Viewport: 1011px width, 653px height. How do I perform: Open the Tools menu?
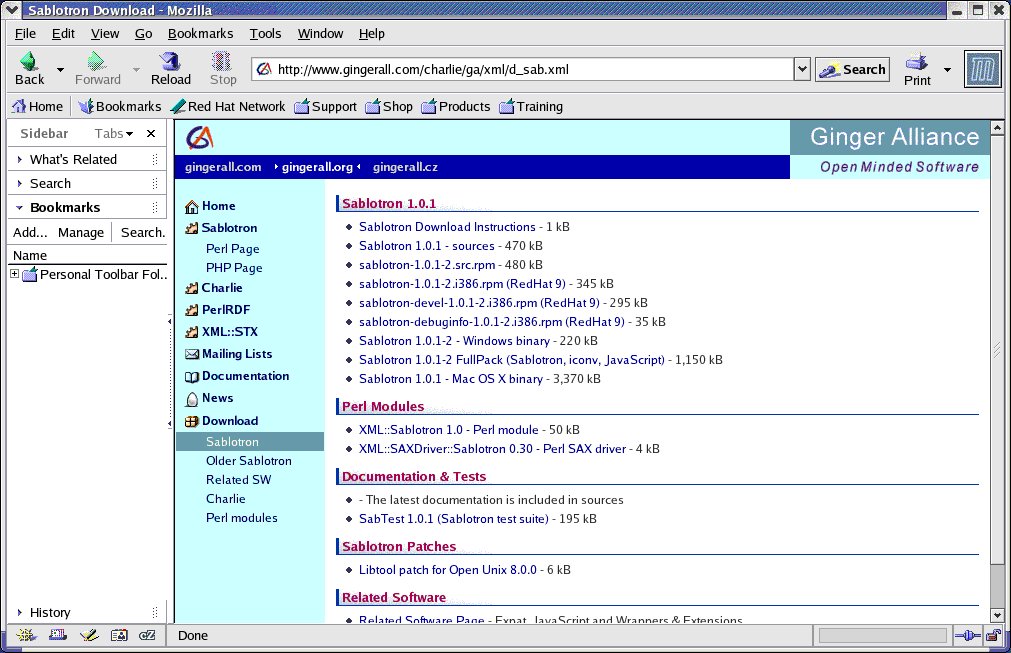click(x=265, y=34)
